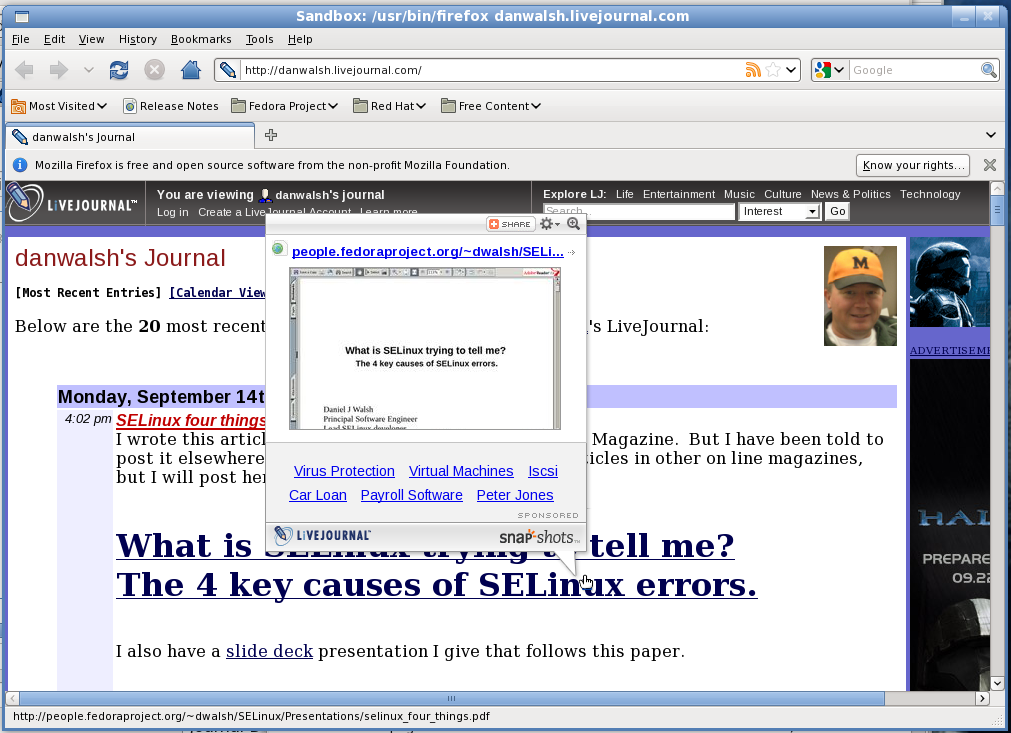Screen dimensions: 1011x733
Task: Open the slide deck link
Action: coord(269,651)
